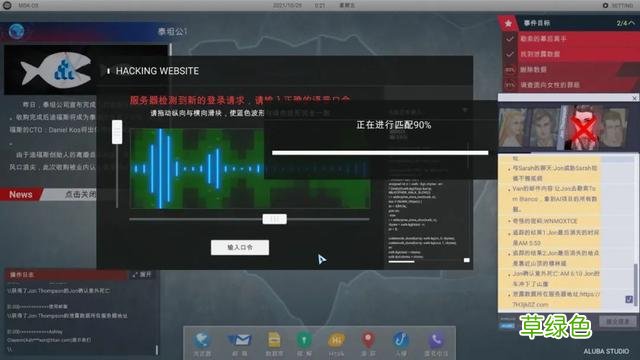Close the notes panel with the X

[634, 98]
